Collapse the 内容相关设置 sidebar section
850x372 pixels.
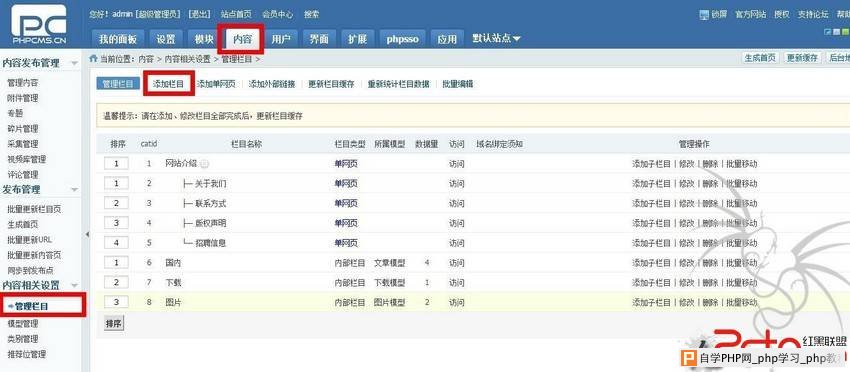tap(75, 285)
